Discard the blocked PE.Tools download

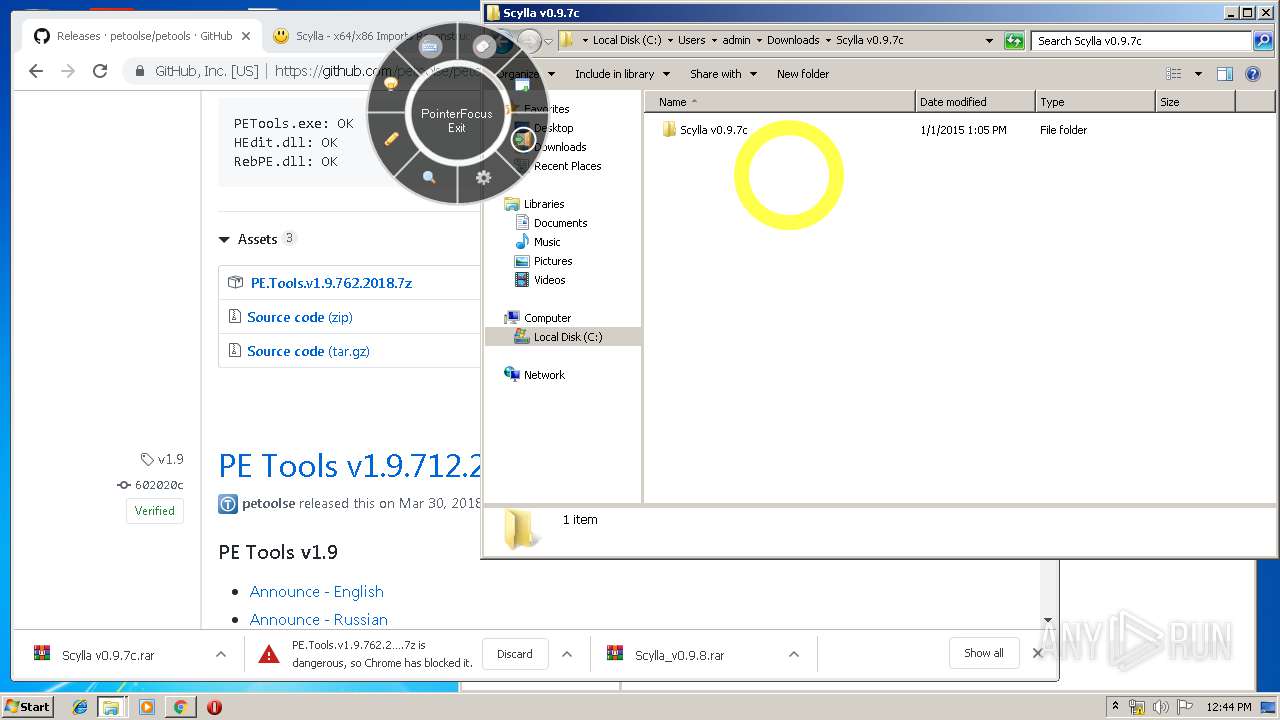[515, 654]
